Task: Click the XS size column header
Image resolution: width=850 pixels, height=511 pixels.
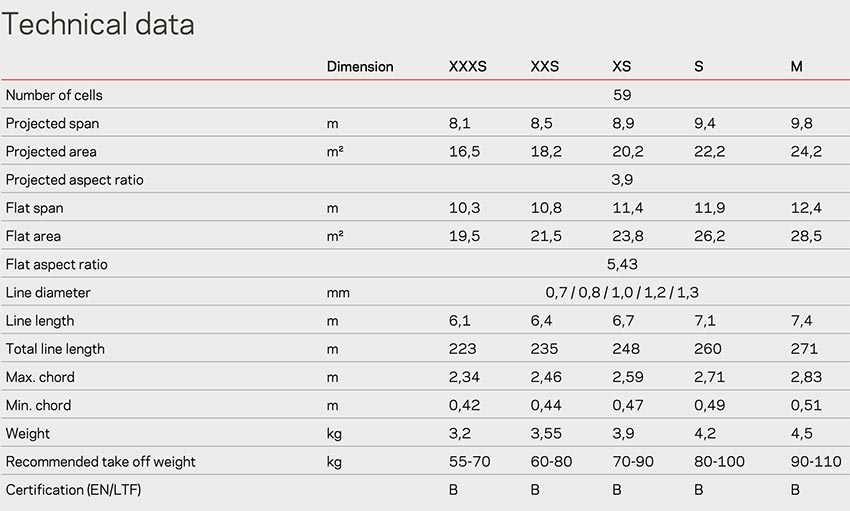Action: (x=622, y=67)
